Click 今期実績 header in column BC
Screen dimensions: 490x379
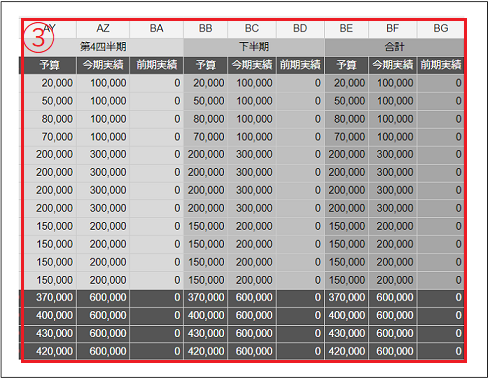252,65
